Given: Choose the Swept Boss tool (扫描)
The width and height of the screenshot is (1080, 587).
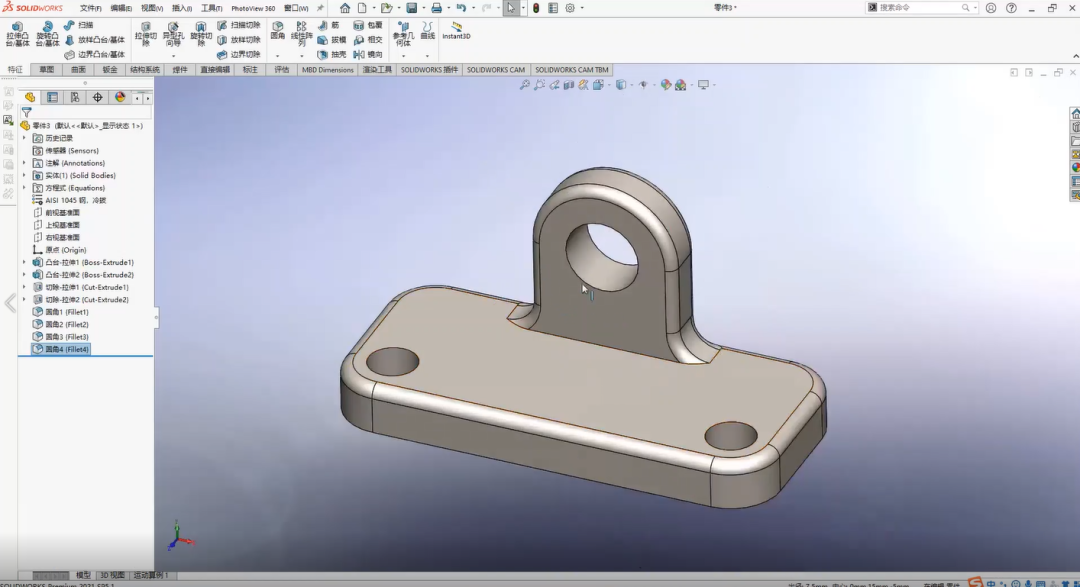Looking at the screenshot, I should [x=79, y=25].
